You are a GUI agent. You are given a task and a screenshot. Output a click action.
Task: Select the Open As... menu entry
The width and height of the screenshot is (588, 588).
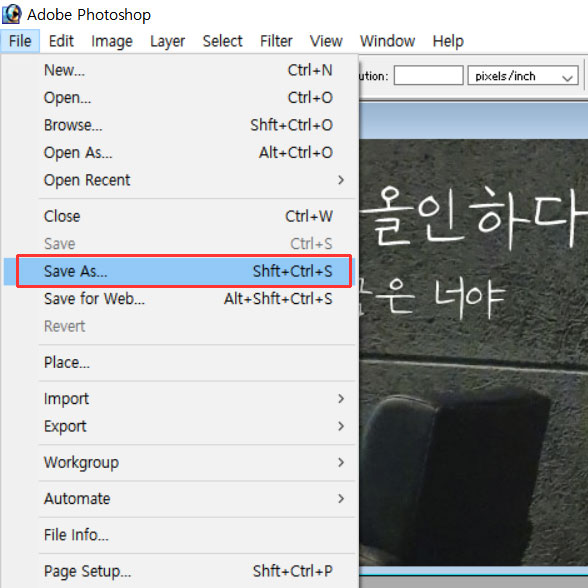pos(179,153)
